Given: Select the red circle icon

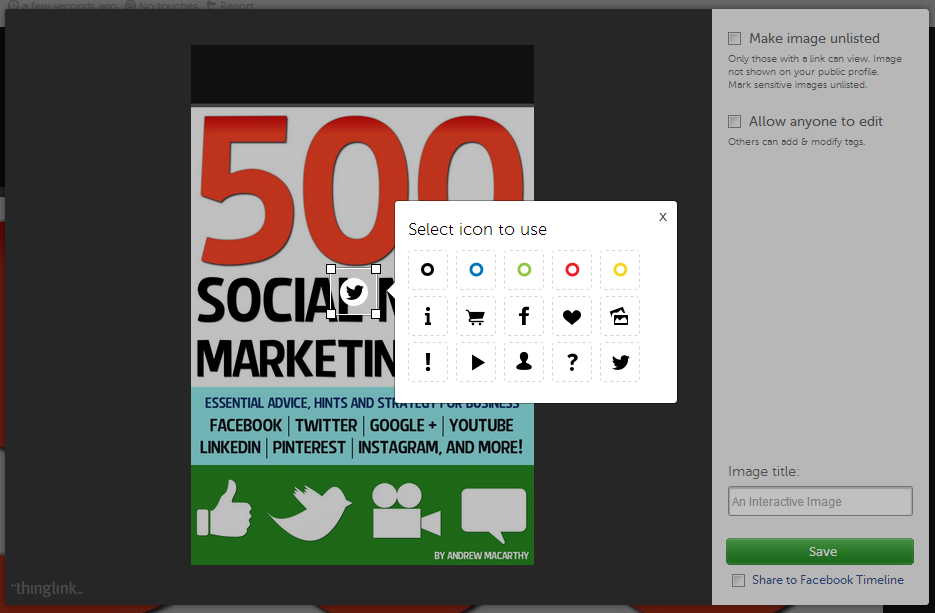Looking at the screenshot, I should [572, 270].
